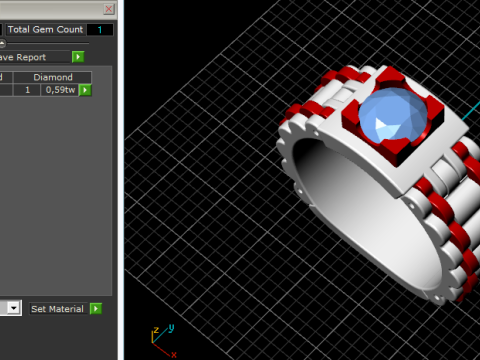Click the Set Material label
Viewport: 480px width, 360px height.
[x=57, y=309]
